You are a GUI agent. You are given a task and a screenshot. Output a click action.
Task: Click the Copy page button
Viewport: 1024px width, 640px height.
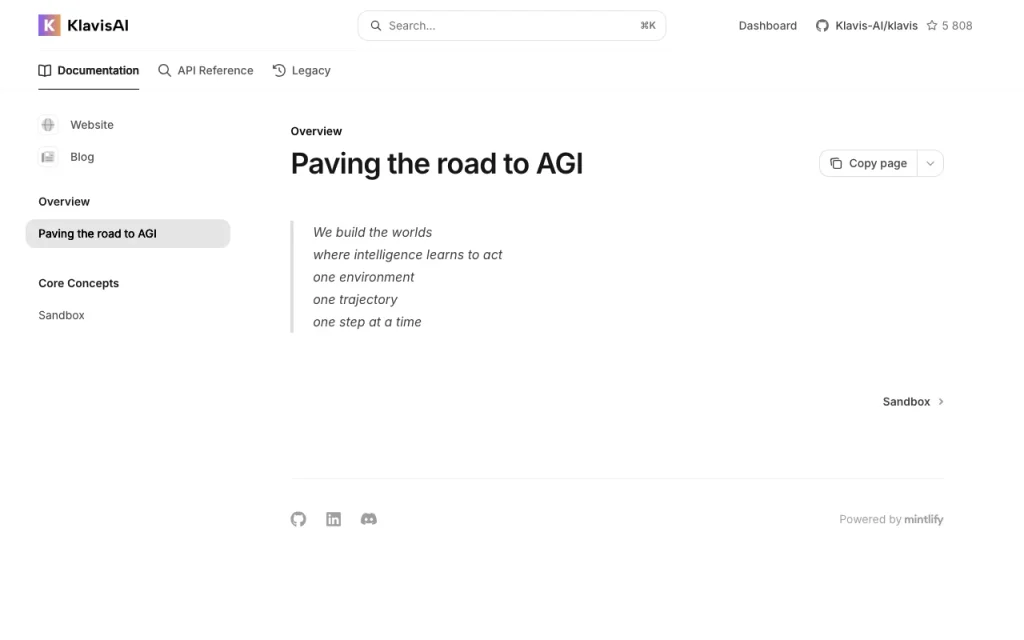[x=869, y=163]
